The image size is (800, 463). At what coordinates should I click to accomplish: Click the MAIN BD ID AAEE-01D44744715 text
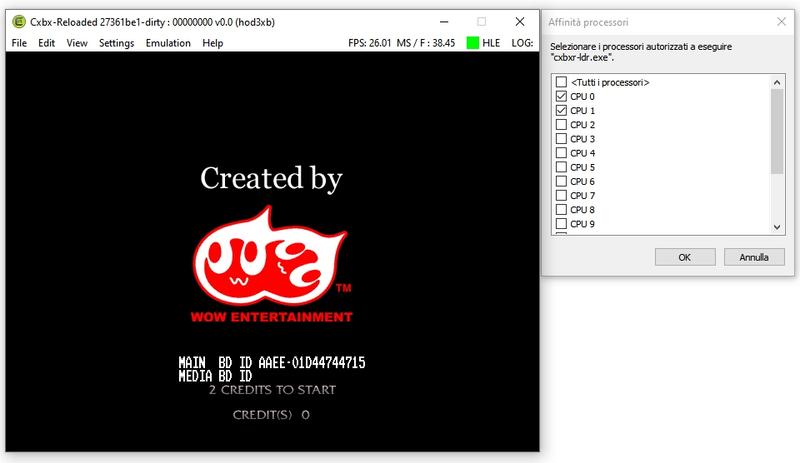[272, 363]
